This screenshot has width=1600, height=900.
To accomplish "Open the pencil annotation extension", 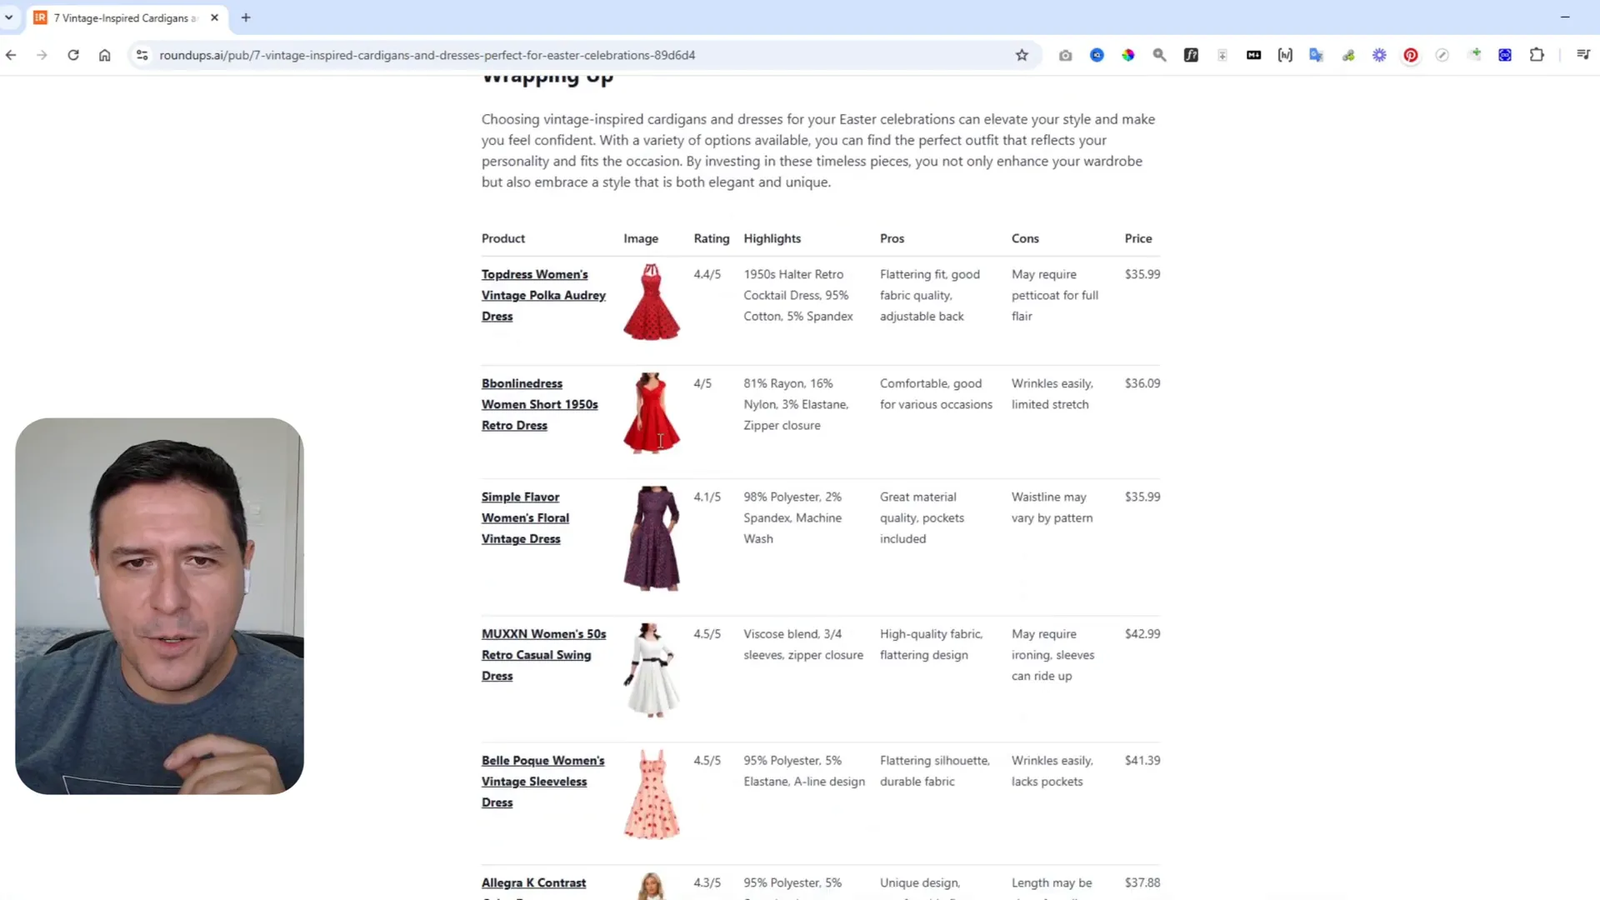I will [x=1443, y=55].
